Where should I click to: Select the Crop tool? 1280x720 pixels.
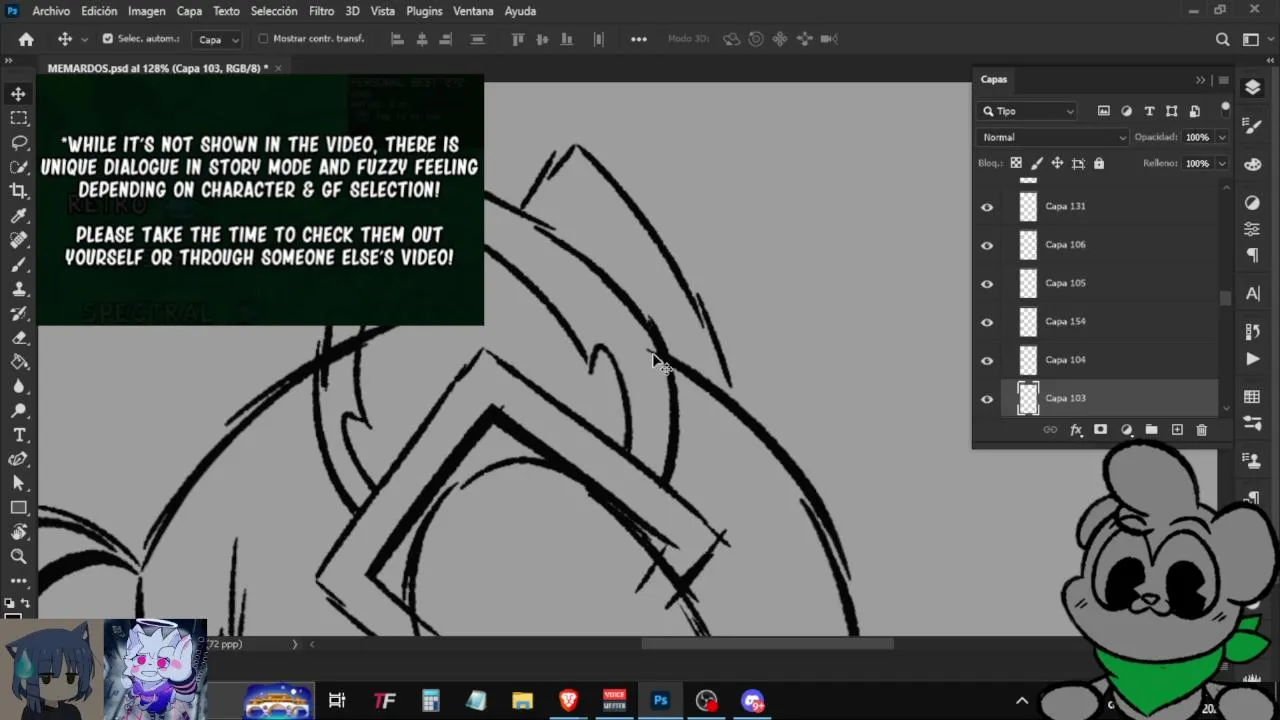coord(19,191)
